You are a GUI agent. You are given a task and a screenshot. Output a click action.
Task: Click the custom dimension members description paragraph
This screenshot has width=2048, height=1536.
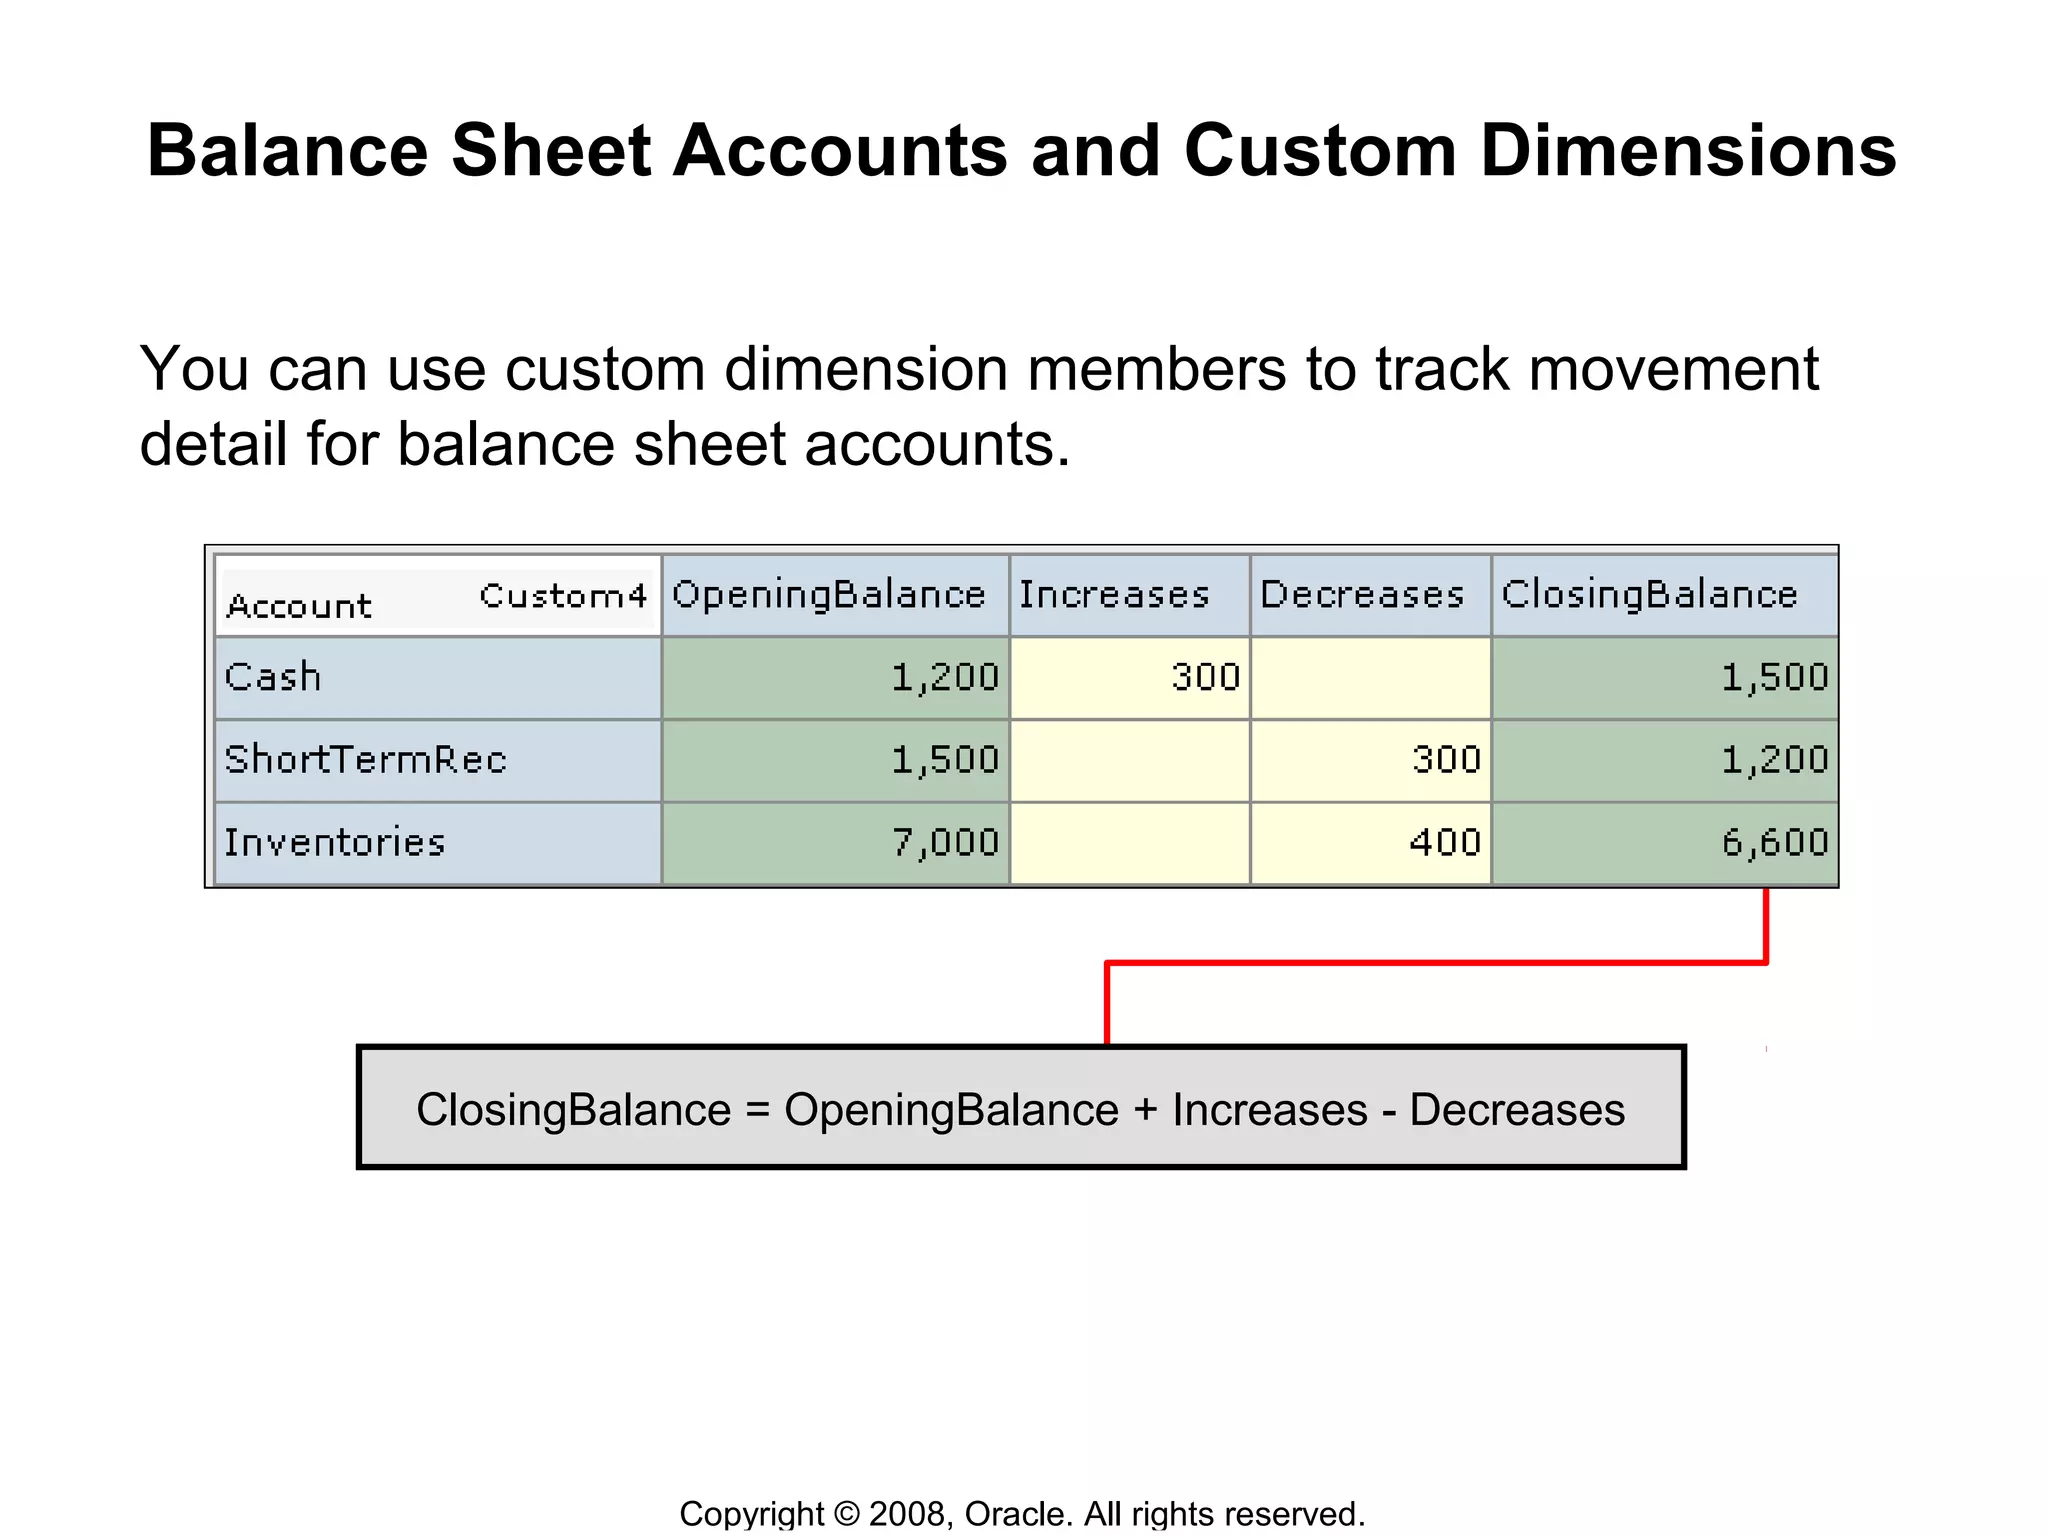979,405
